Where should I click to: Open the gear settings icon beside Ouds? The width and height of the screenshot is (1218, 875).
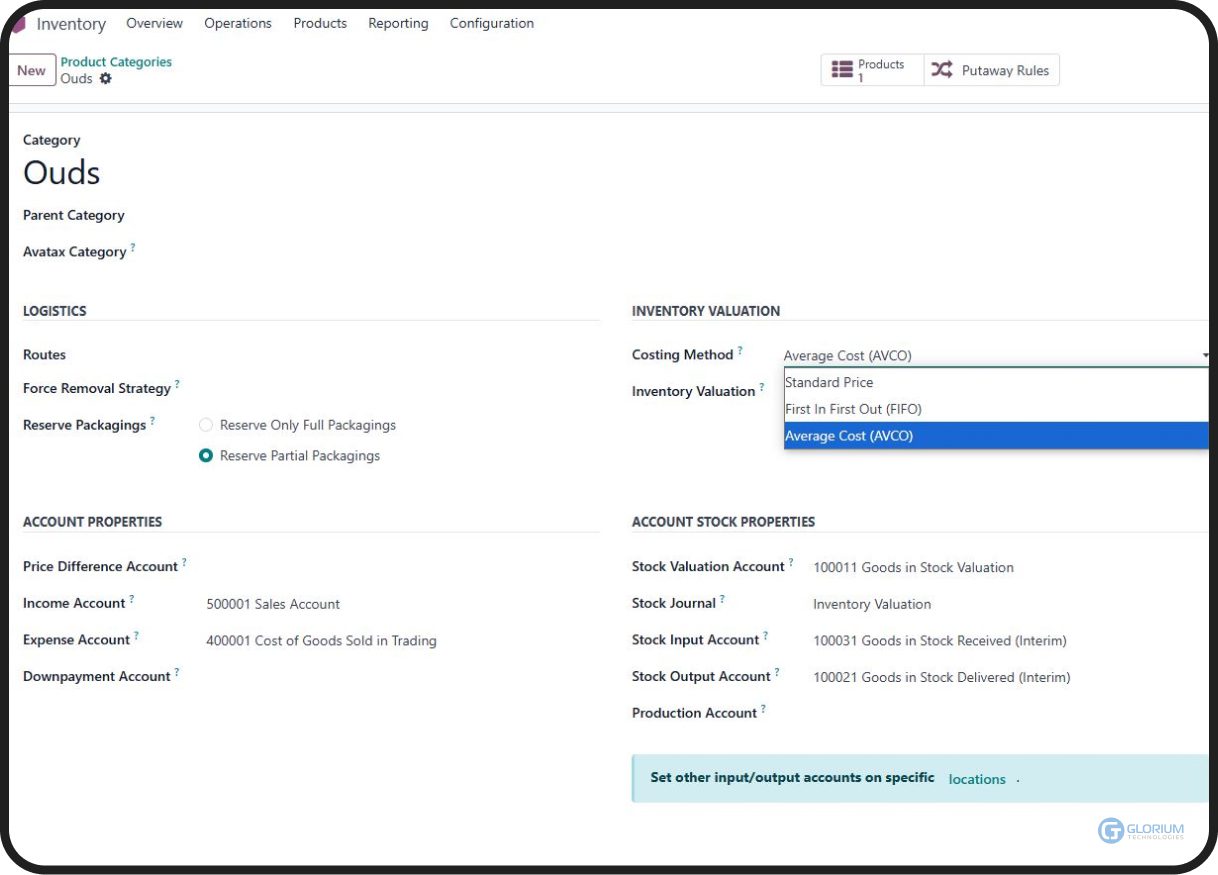coord(106,79)
